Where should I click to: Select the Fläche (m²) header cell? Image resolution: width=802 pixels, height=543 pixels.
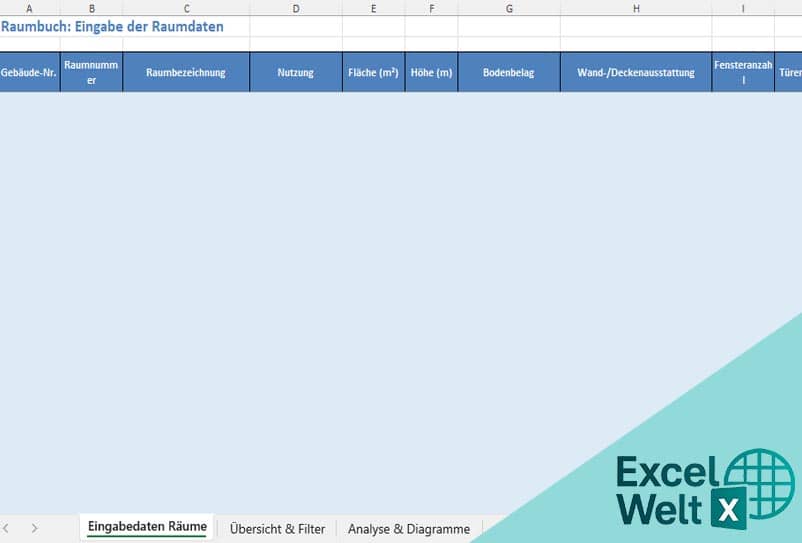click(x=373, y=73)
